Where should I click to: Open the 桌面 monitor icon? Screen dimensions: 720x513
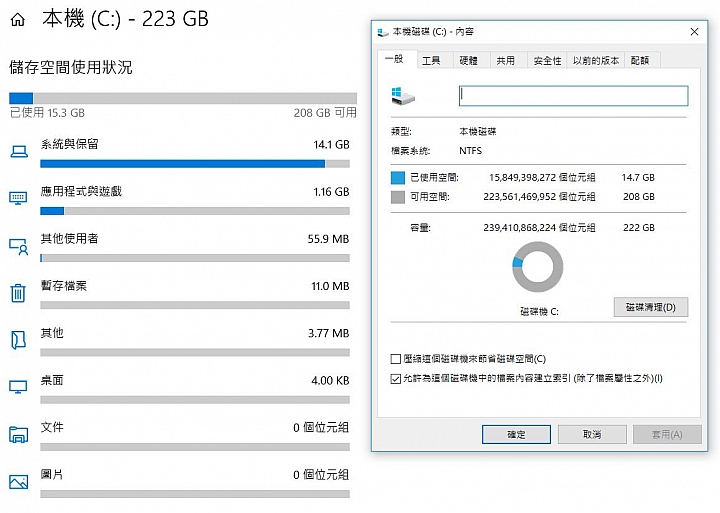coord(18,387)
